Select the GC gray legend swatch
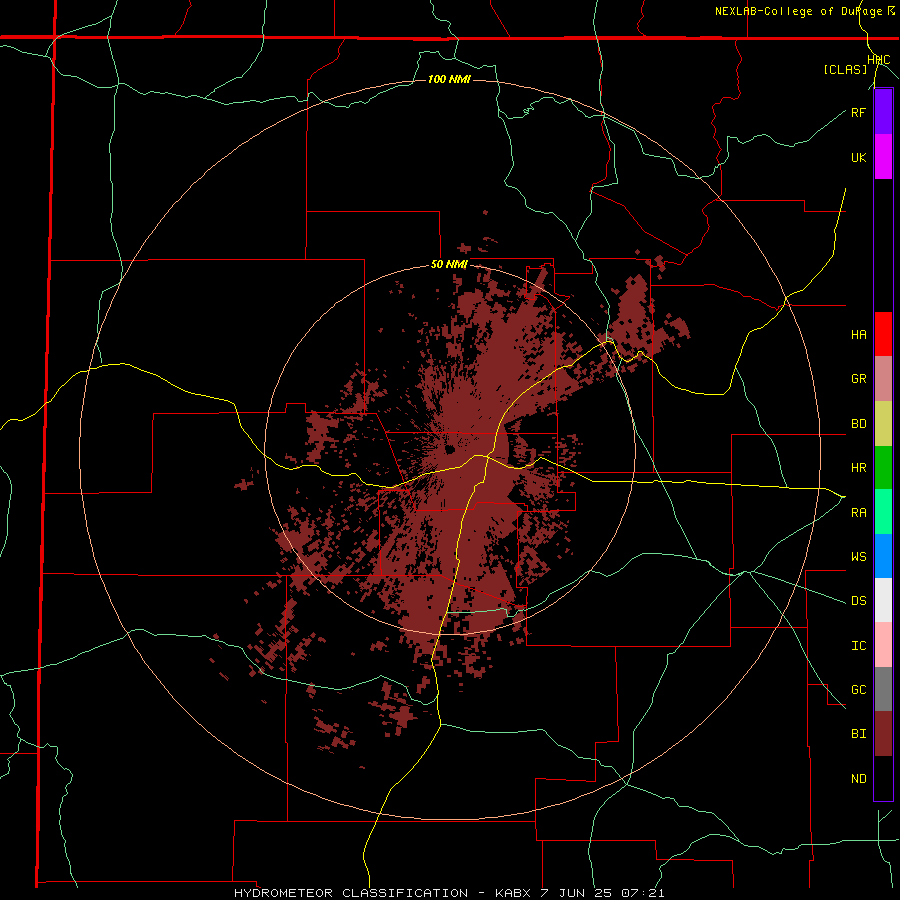The height and width of the screenshot is (900, 900). [x=883, y=689]
